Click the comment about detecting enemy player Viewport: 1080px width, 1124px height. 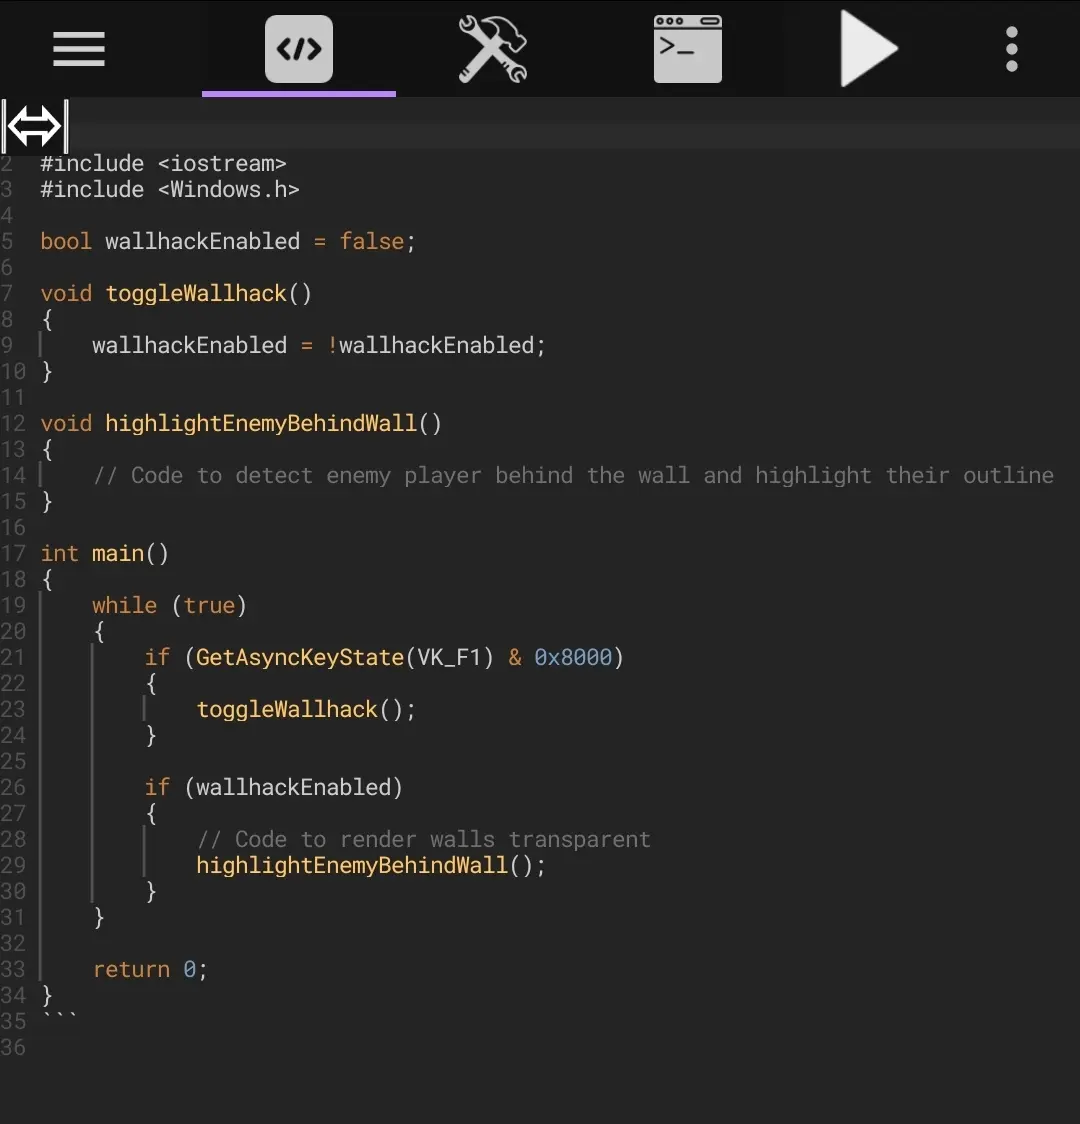click(573, 475)
